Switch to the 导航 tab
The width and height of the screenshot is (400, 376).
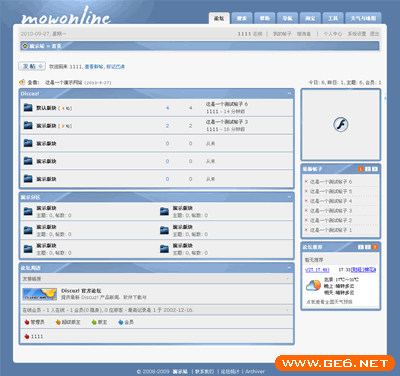tap(287, 18)
